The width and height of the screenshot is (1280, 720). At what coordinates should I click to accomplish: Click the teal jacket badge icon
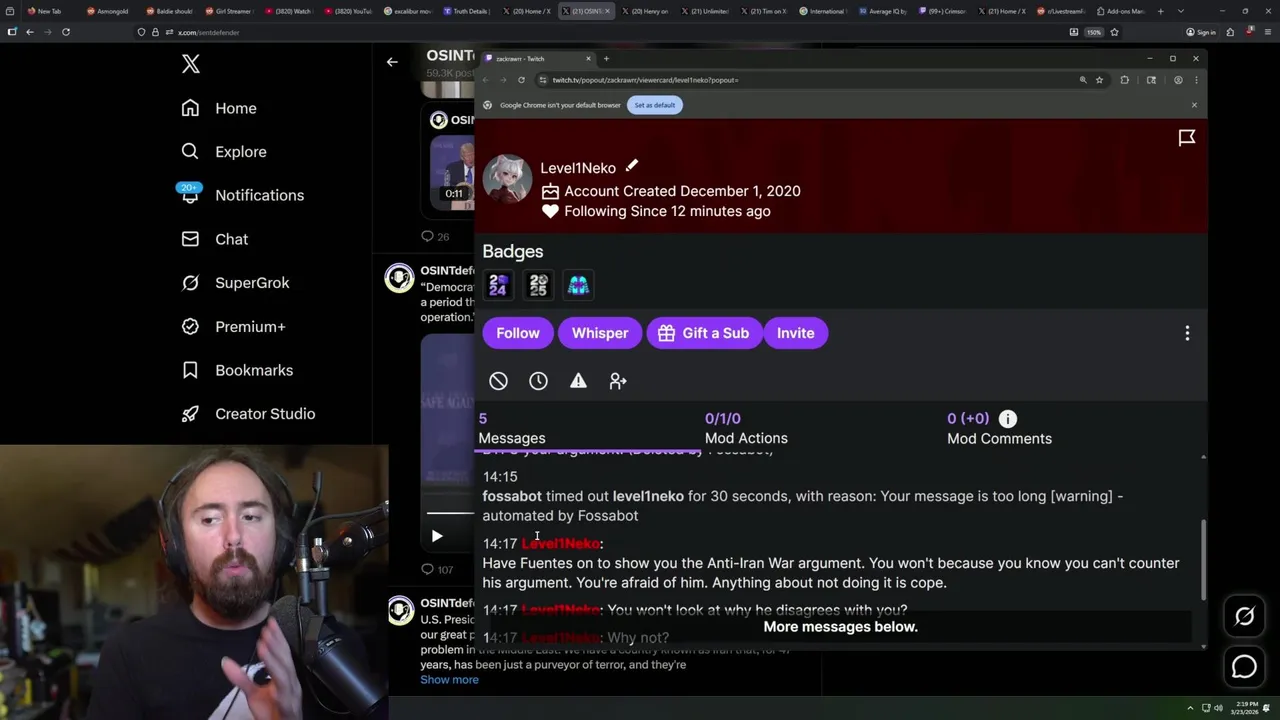point(578,286)
